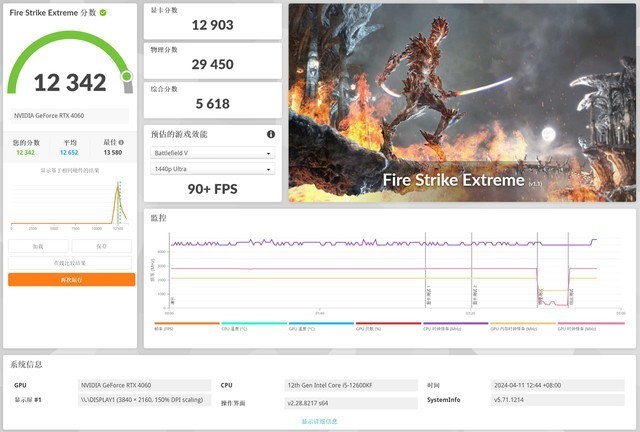Click the Fire Strike Extreme banner image
640x432 pixels.
coord(461,100)
